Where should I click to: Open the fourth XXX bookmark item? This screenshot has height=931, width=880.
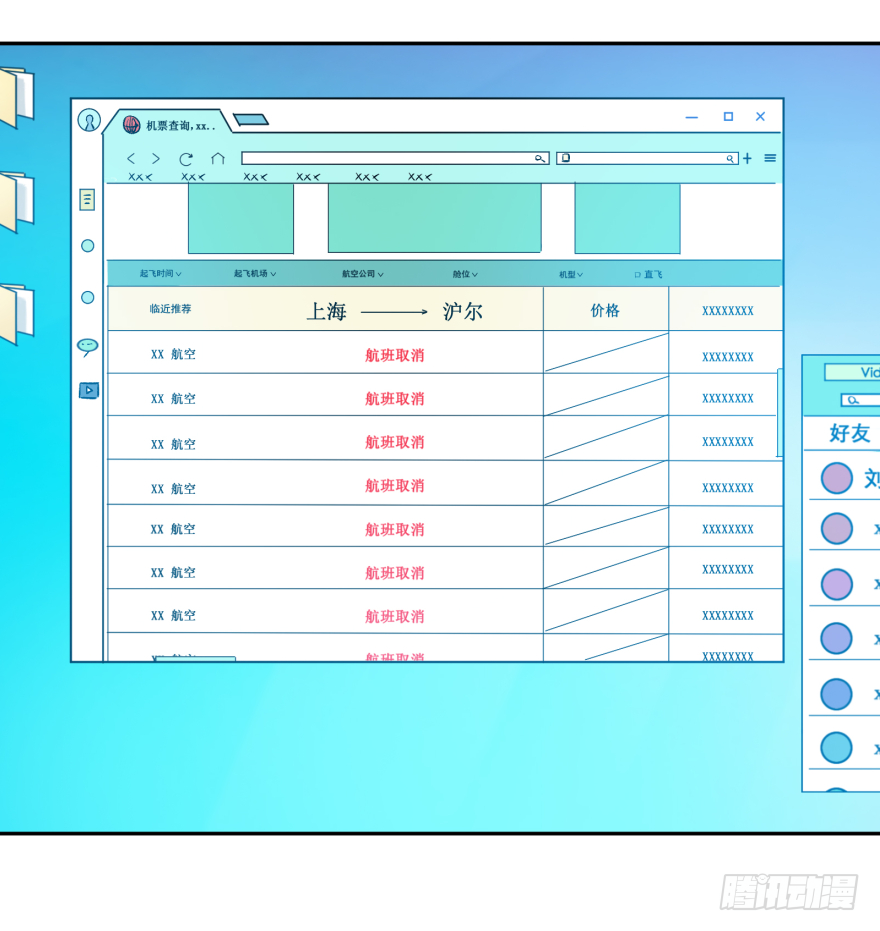pyautogui.click(x=308, y=177)
